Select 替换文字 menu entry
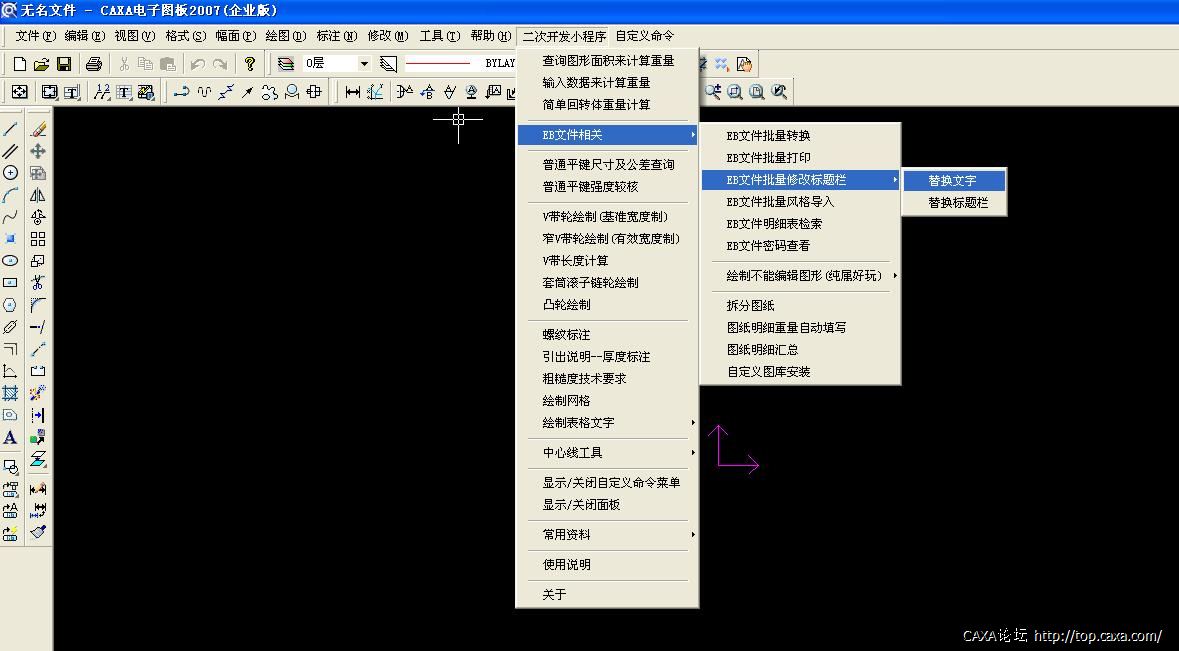Viewport: 1179px width, 651px height. (x=952, y=181)
